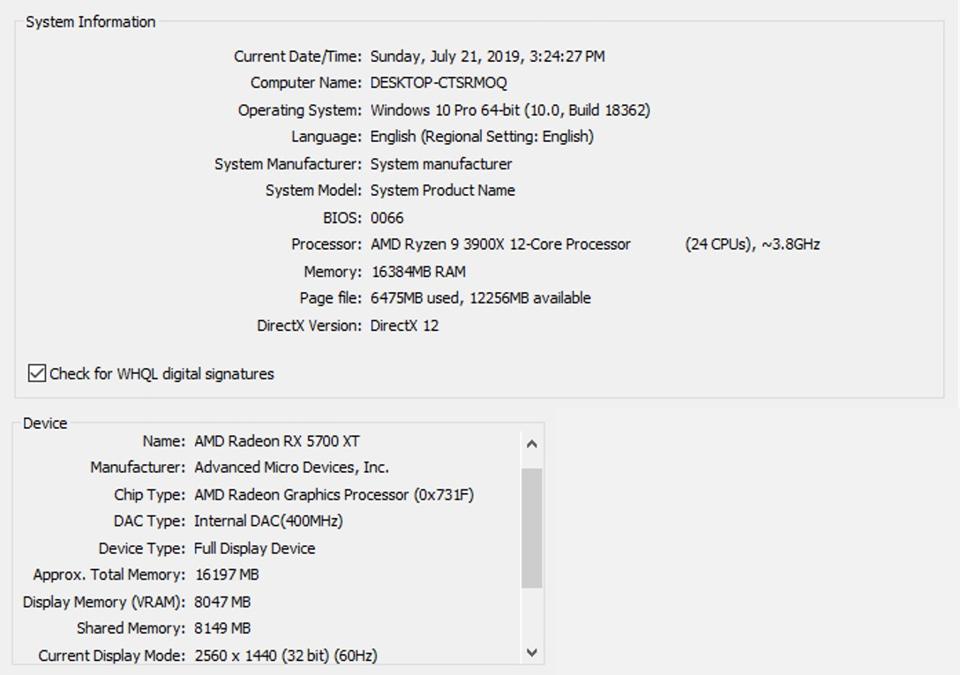This screenshot has width=960, height=675.
Task: Click the 'BIOS:' field label
Action: coord(342,218)
